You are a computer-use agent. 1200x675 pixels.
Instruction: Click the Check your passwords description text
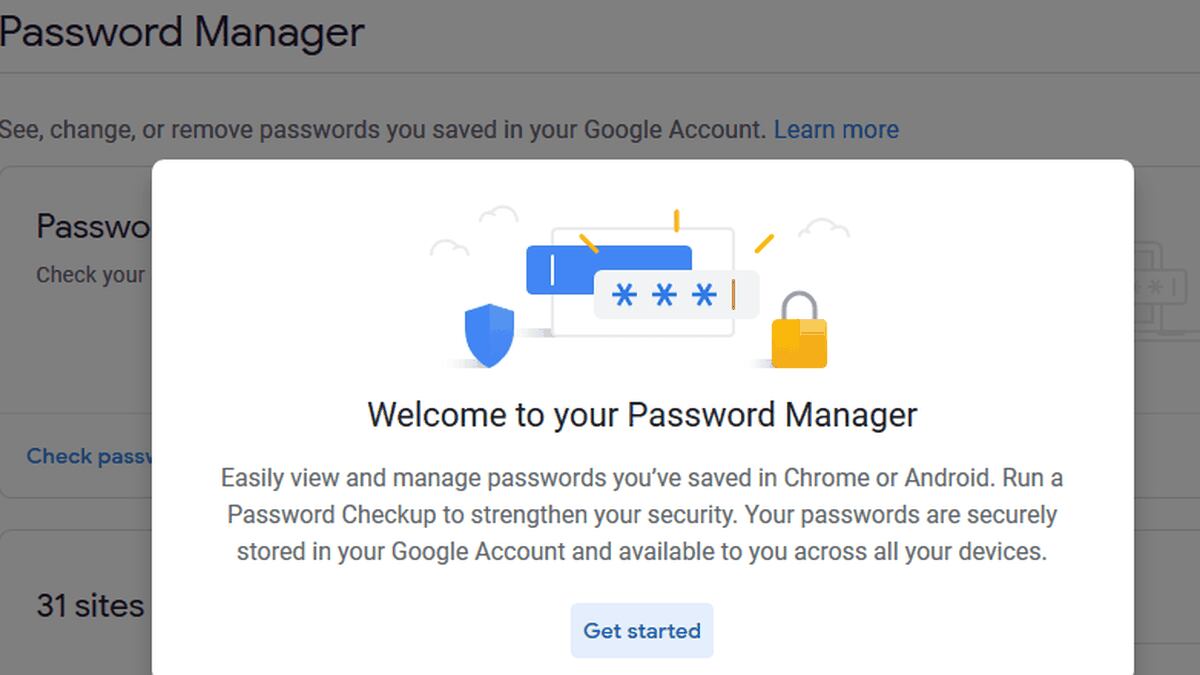point(88,274)
